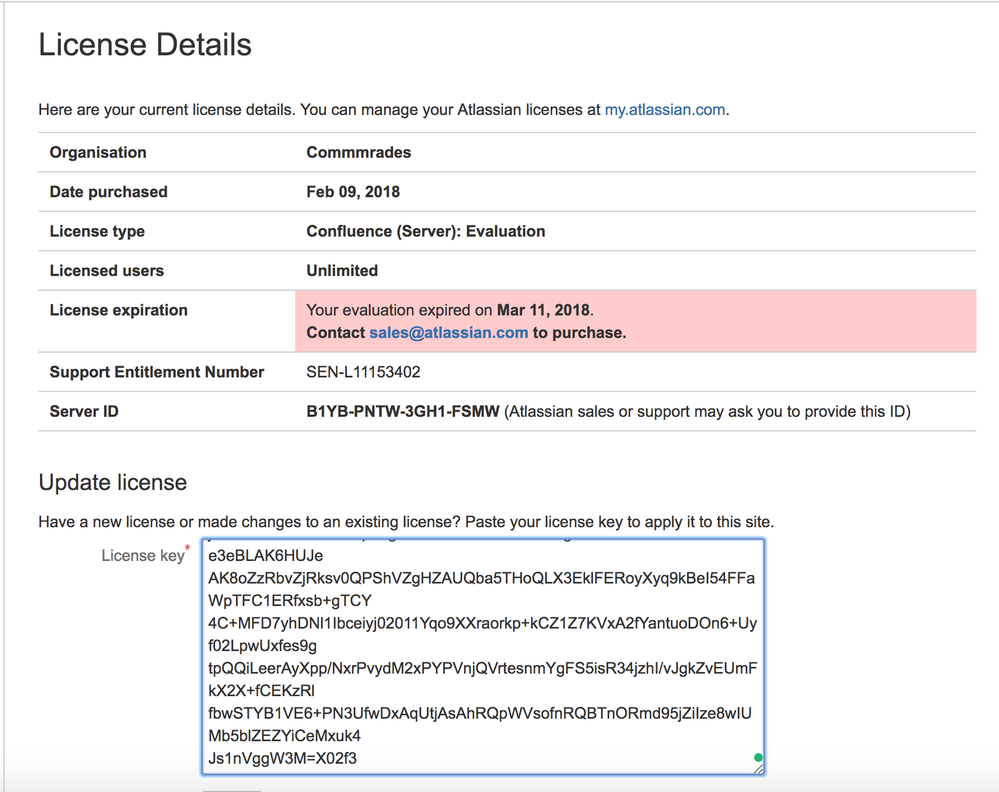Screen dimensions: 999x792
Task: Click the Mar 11, 2018 expiration date
Action: 543,310
